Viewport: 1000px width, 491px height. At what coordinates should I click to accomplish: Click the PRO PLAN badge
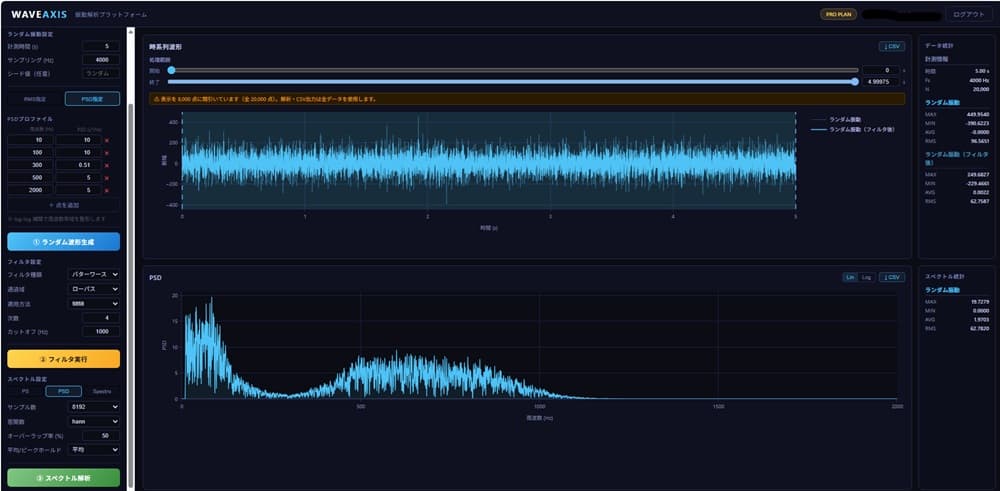[x=838, y=14]
